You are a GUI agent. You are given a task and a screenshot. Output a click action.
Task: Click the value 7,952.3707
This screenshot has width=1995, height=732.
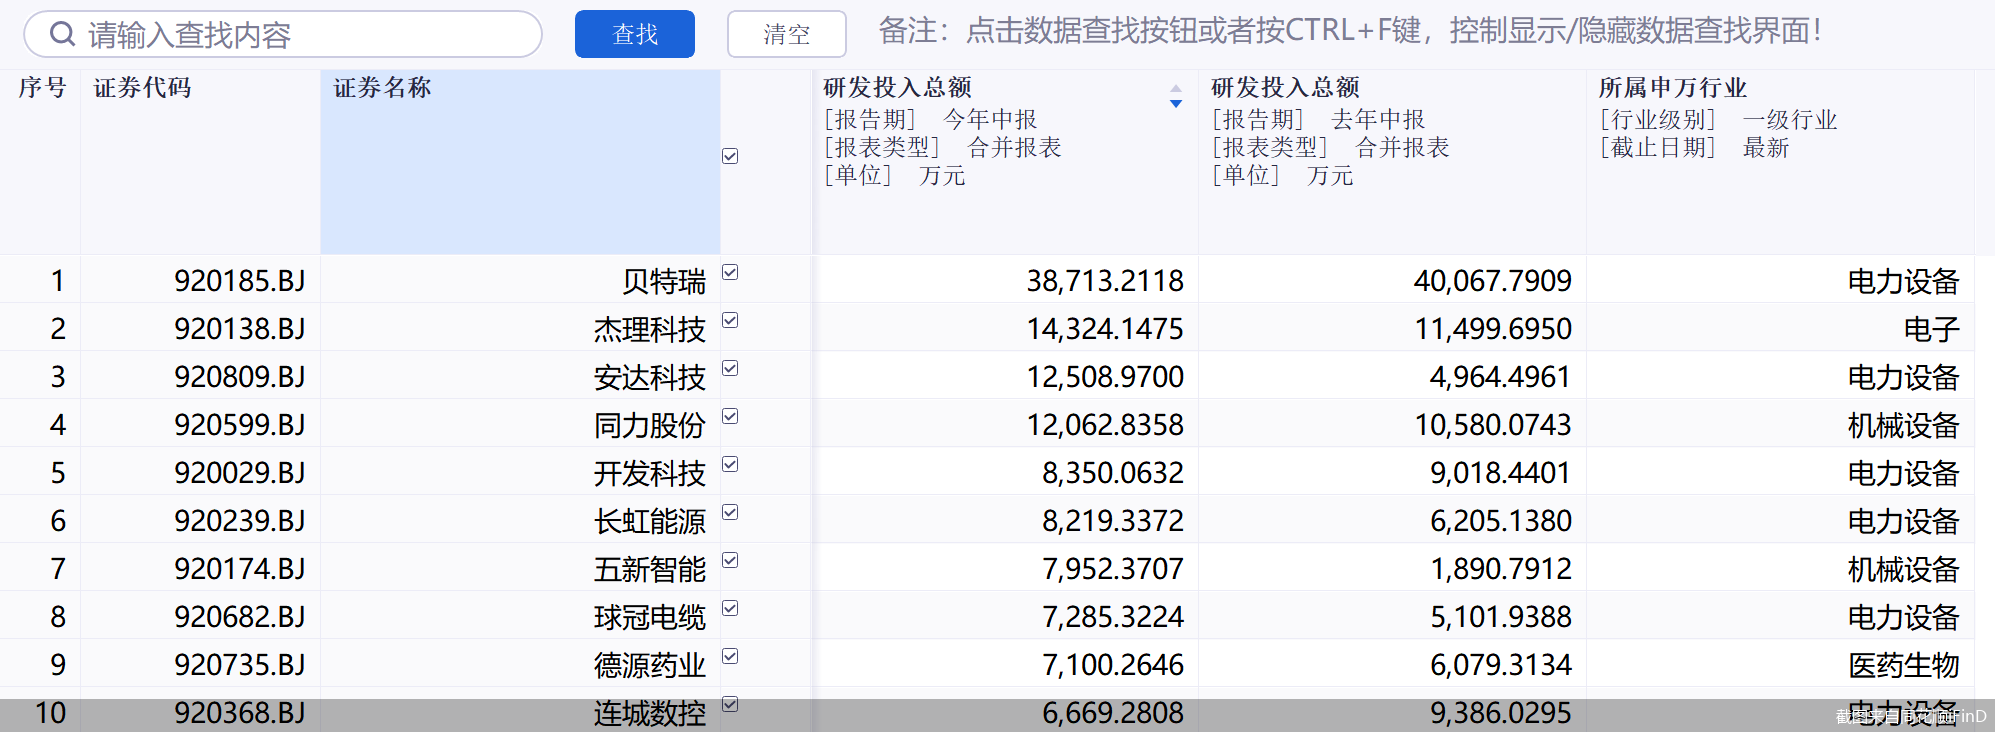pyautogui.click(x=1113, y=569)
